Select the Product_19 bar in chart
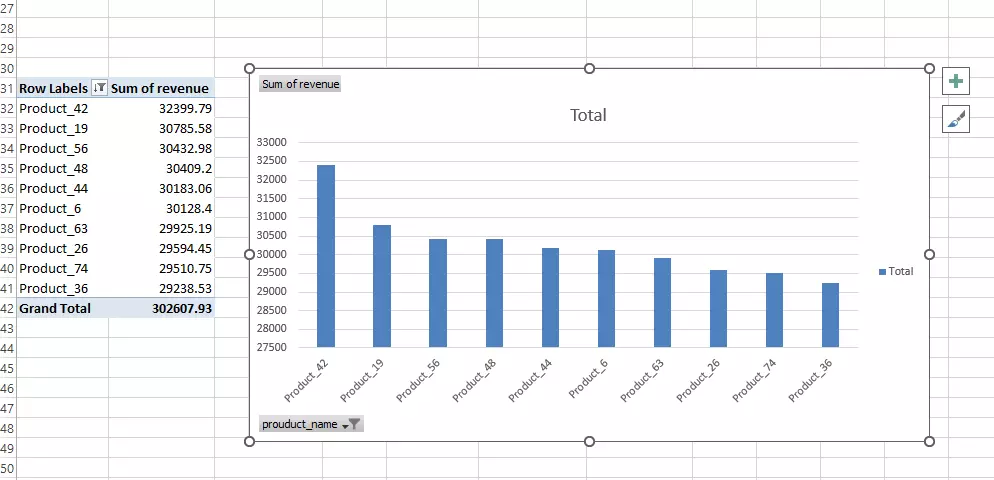 pos(382,286)
